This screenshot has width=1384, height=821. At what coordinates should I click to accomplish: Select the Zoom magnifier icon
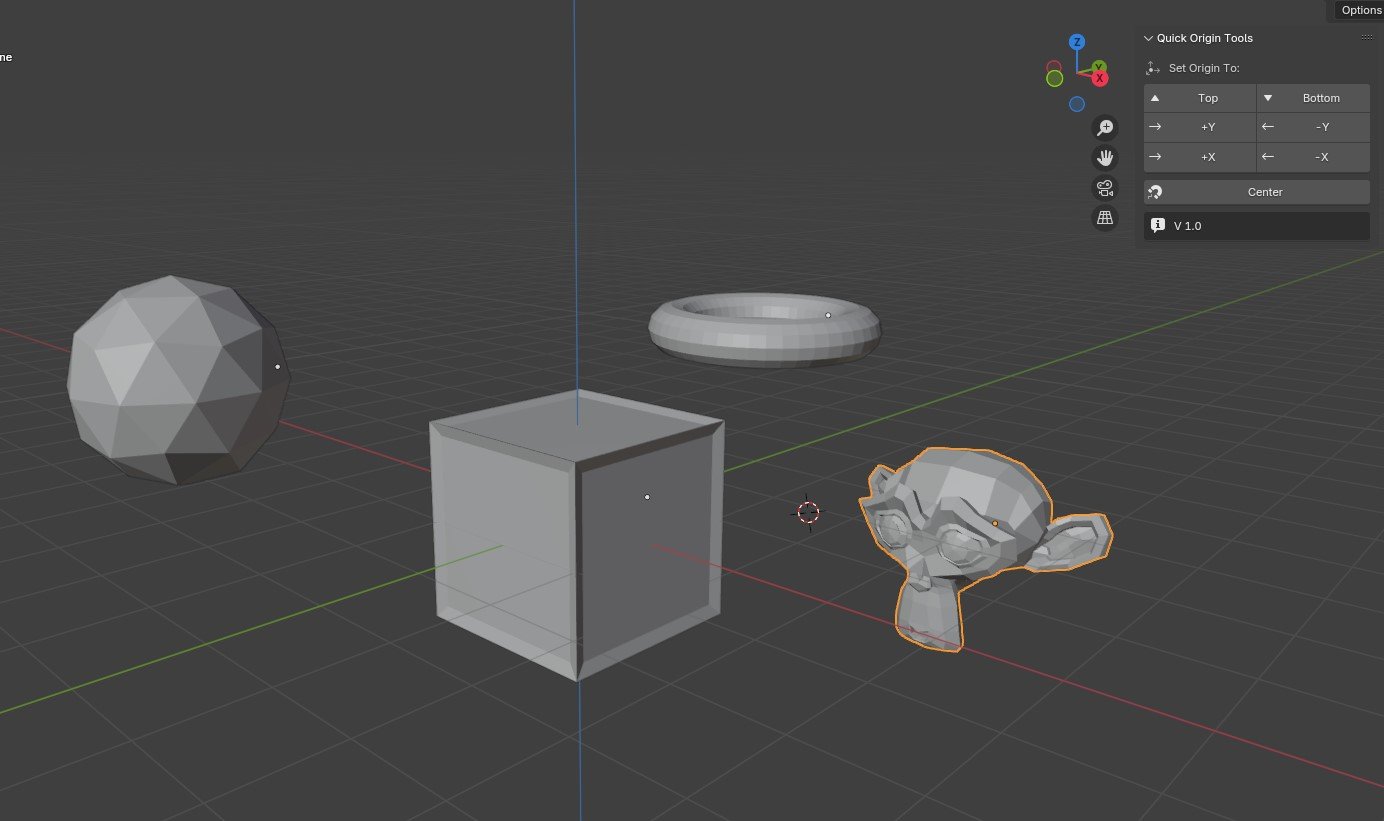[1104, 127]
